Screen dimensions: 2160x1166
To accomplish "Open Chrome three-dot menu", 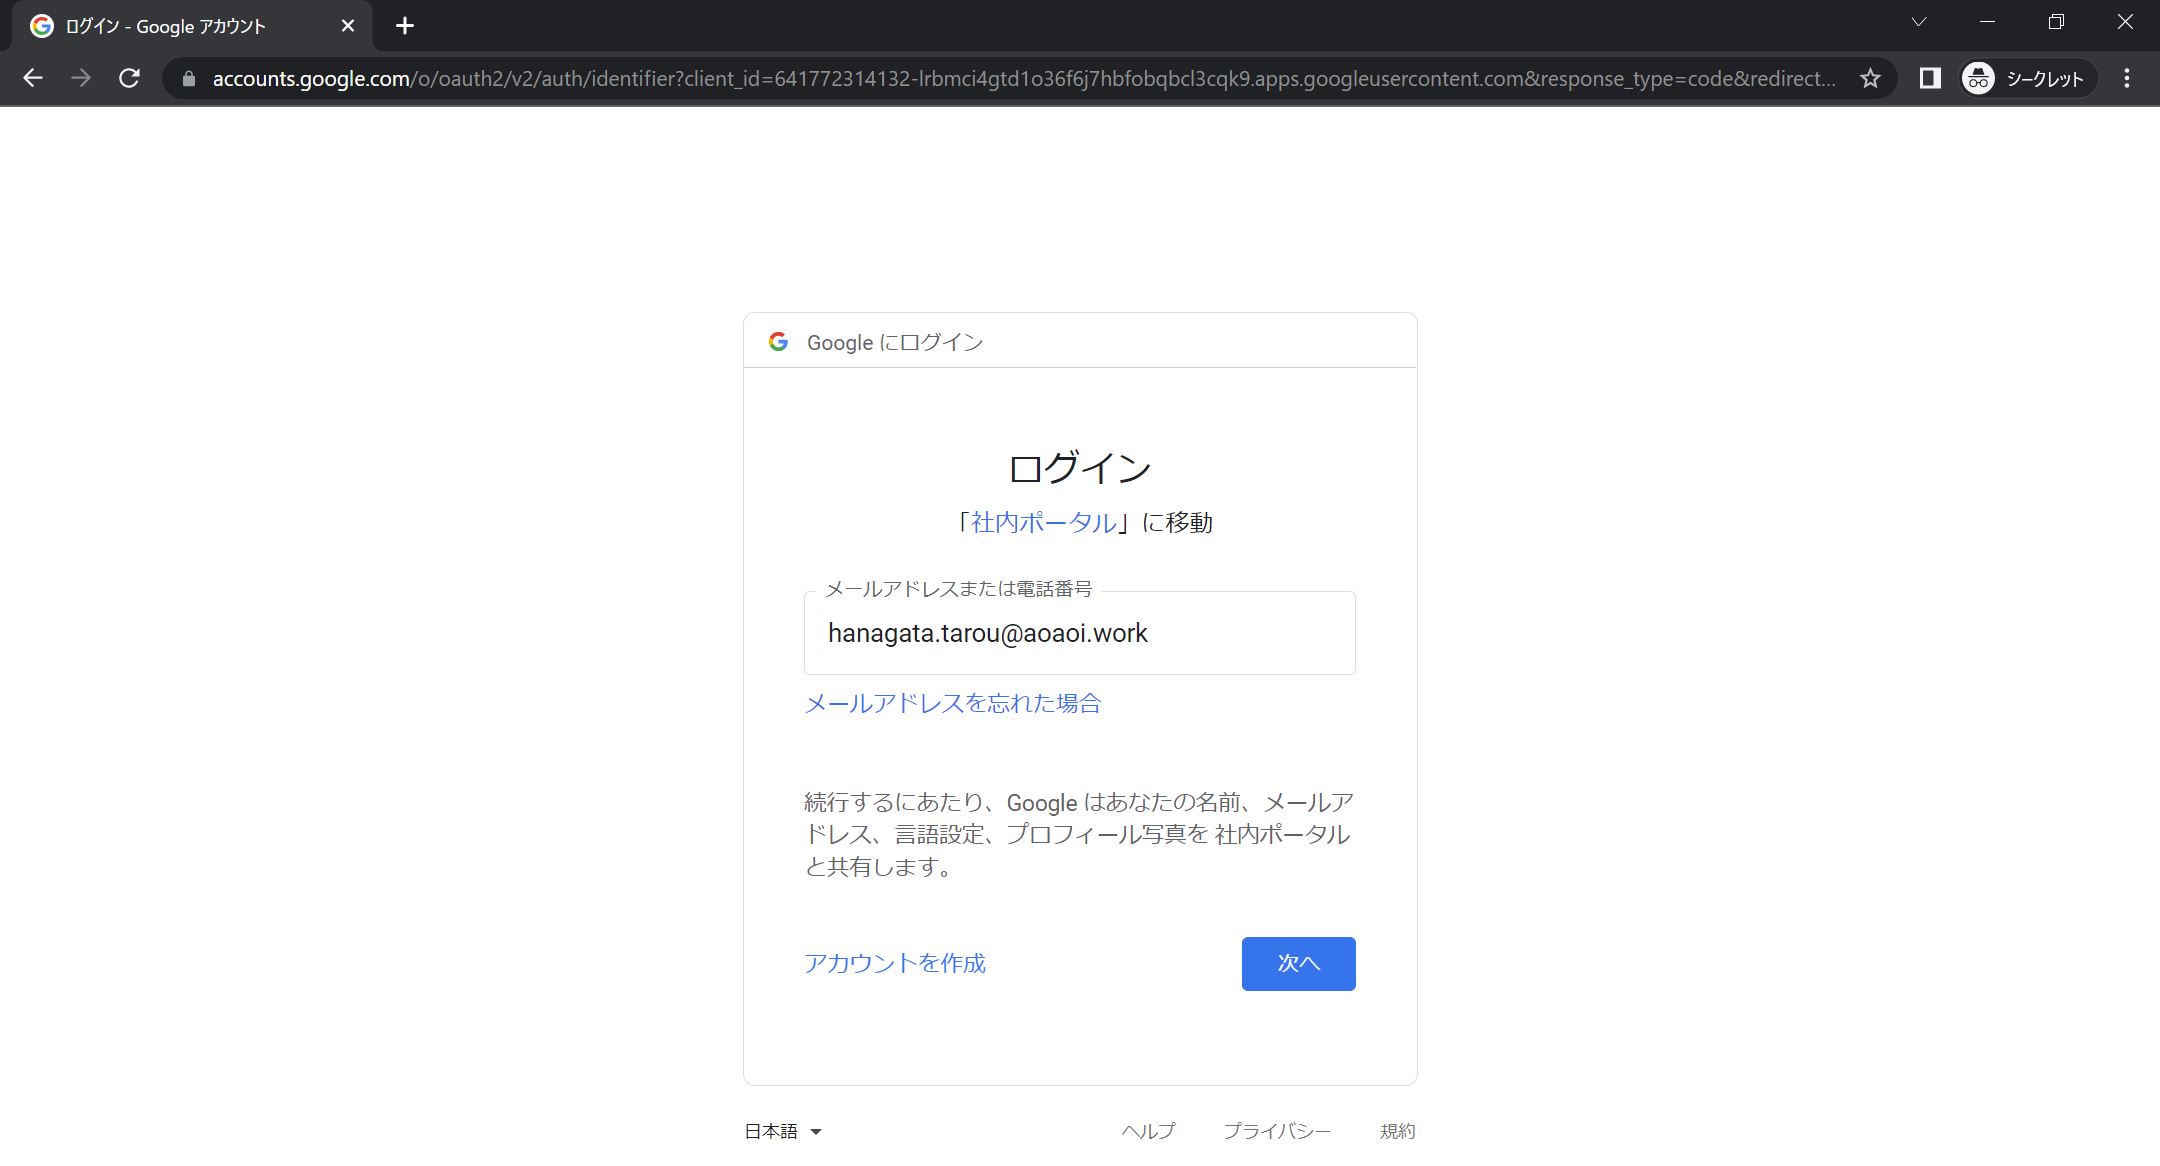I will (x=2127, y=78).
